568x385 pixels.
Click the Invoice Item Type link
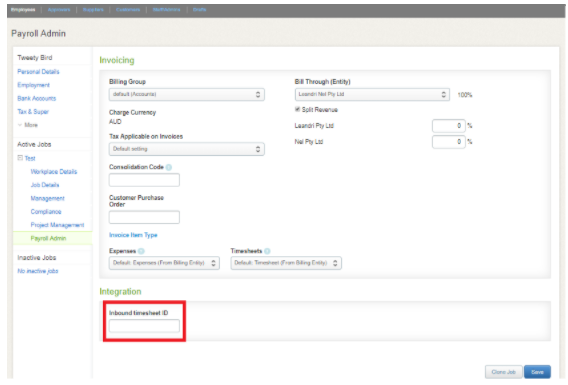click(133, 235)
